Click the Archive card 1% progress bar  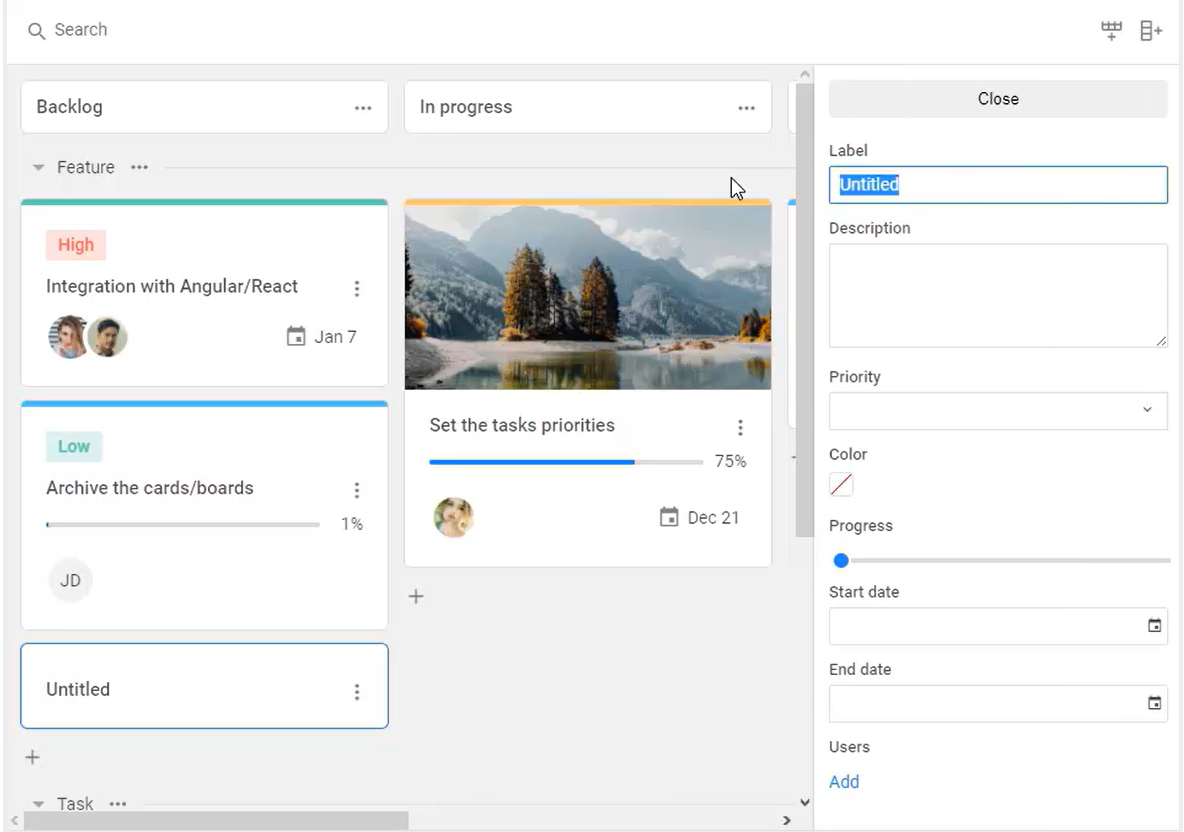pos(183,524)
